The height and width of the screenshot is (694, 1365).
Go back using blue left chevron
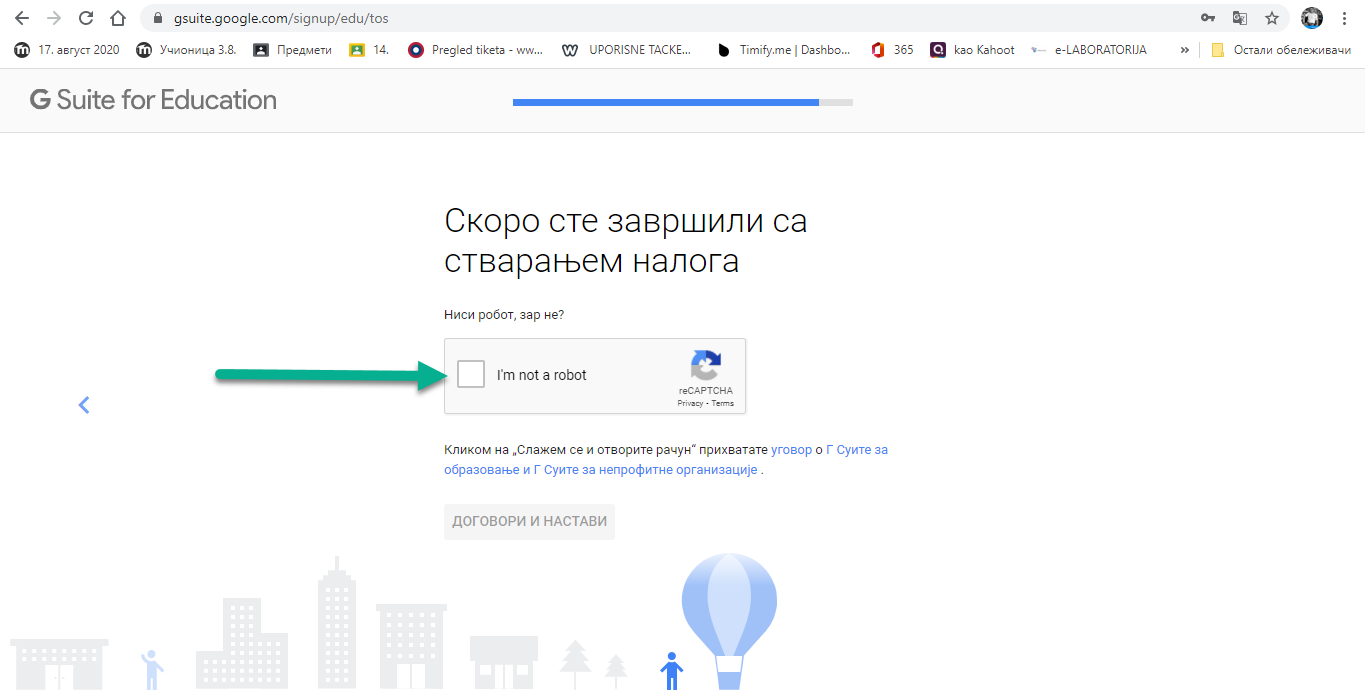84,405
